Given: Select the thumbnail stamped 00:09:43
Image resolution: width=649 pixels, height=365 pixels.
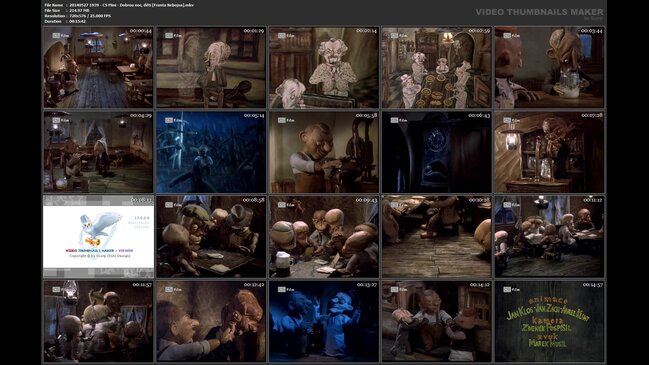Looking at the screenshot, I should [x=324, y=237].
